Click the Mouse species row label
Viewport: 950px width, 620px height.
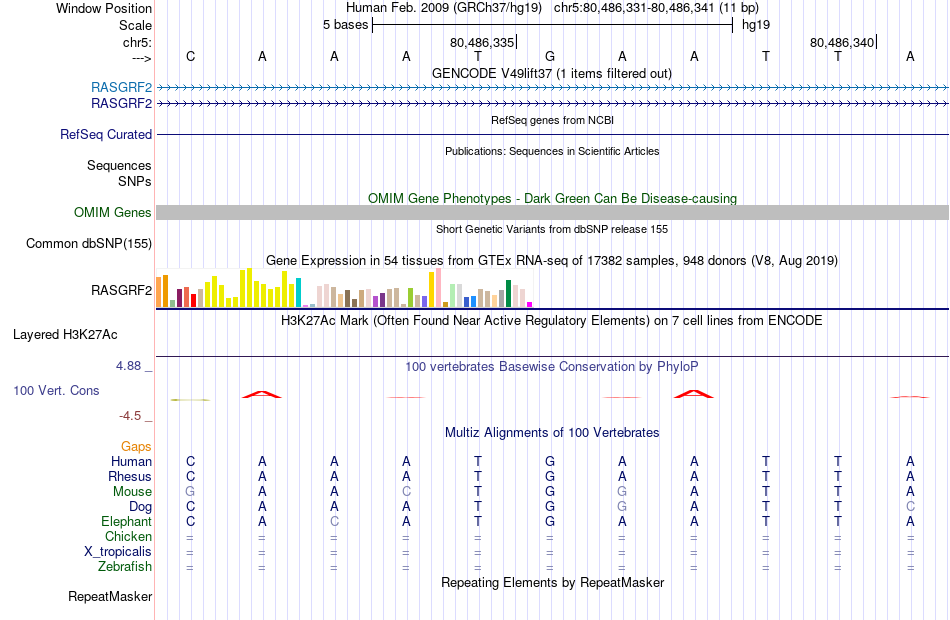click(x=133, y=492)
